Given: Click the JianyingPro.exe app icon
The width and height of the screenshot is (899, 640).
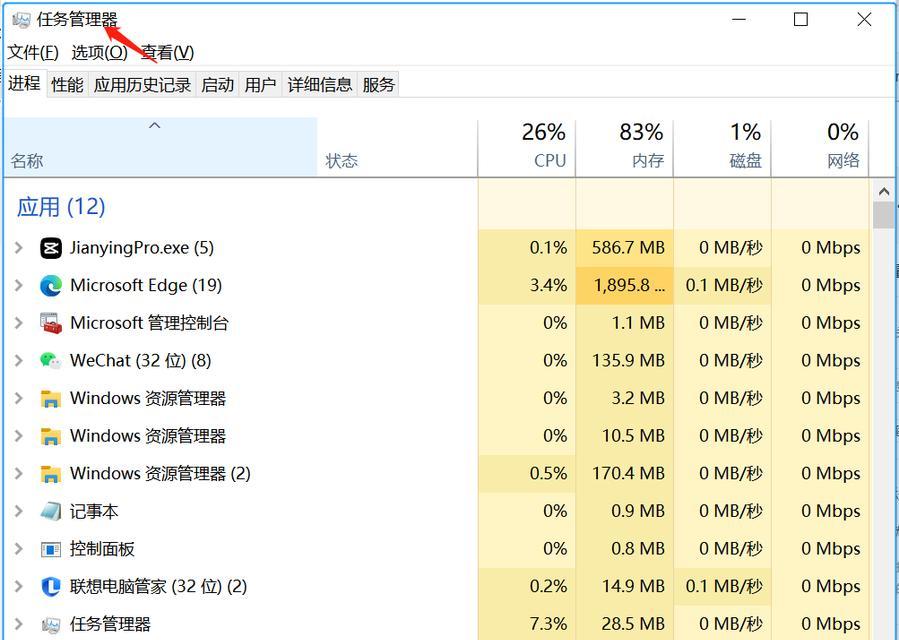Looking at the screenshot, I should (50, 248).
